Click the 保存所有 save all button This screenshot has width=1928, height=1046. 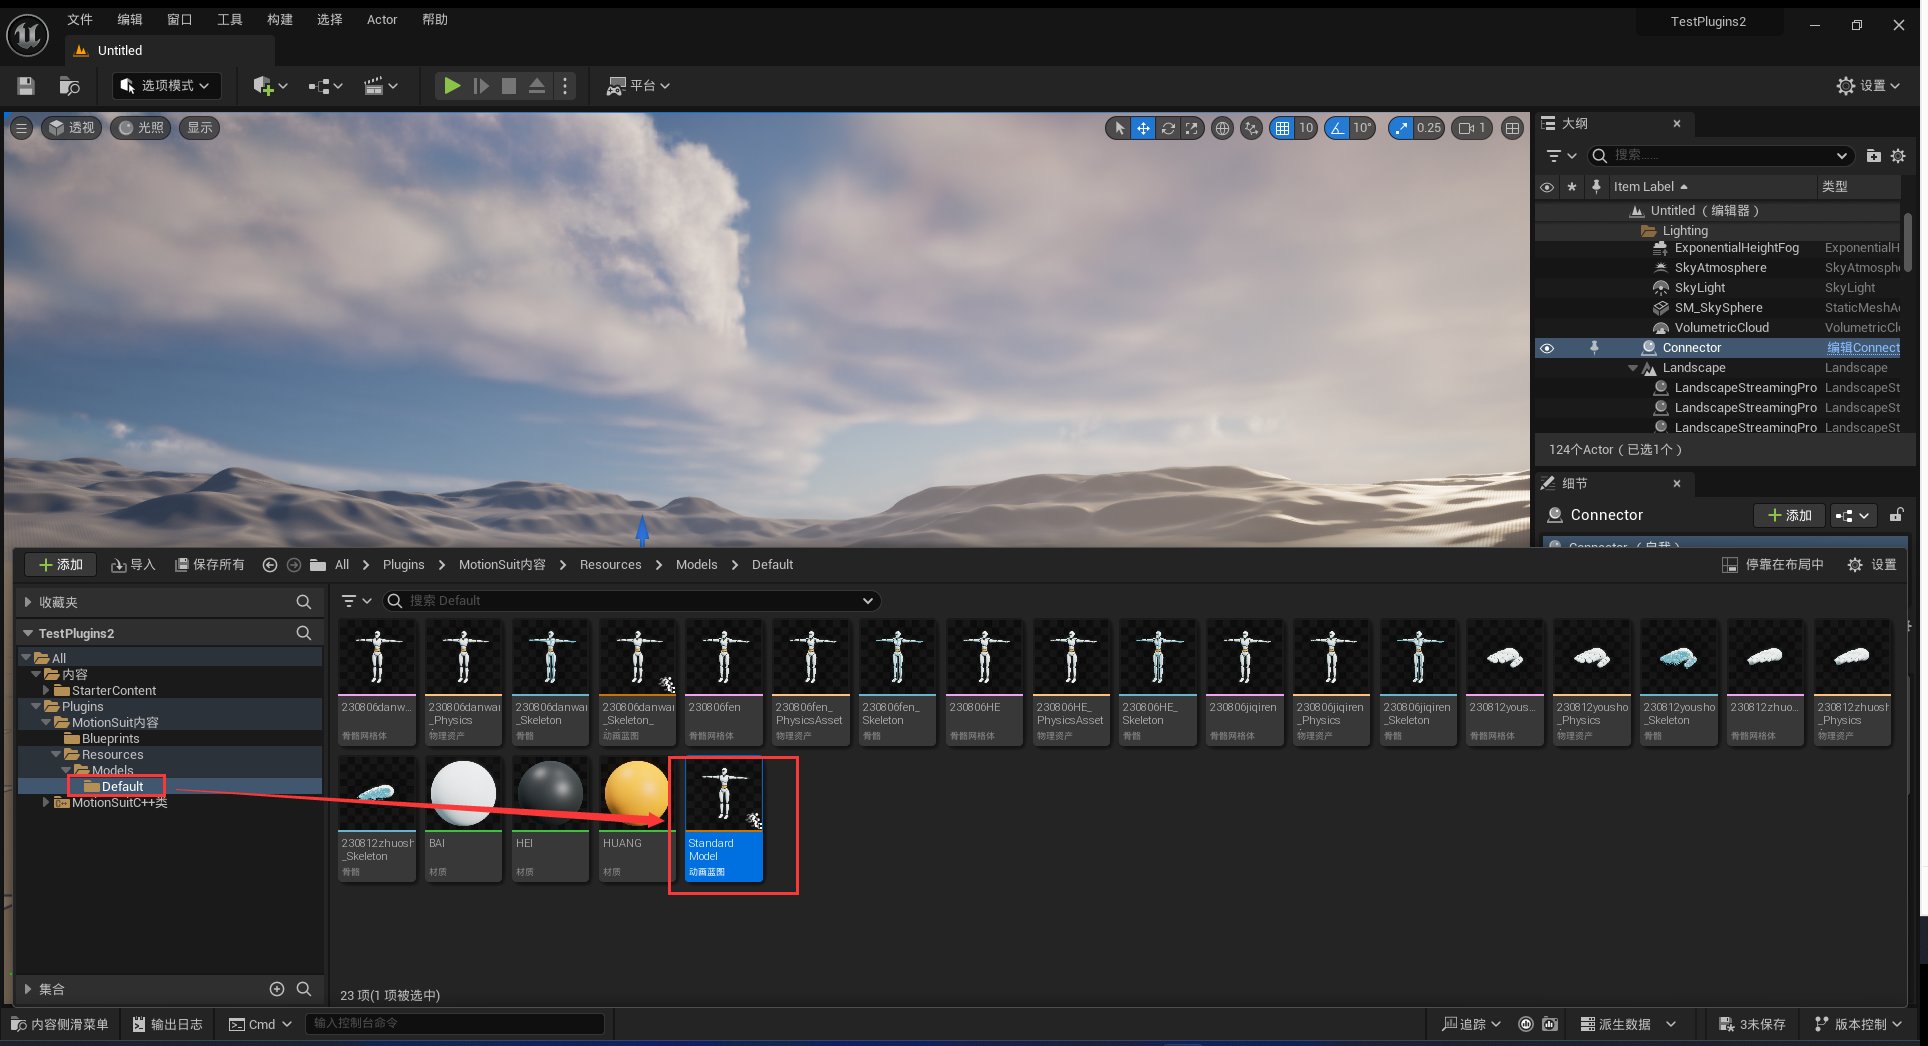coord(210,565)
